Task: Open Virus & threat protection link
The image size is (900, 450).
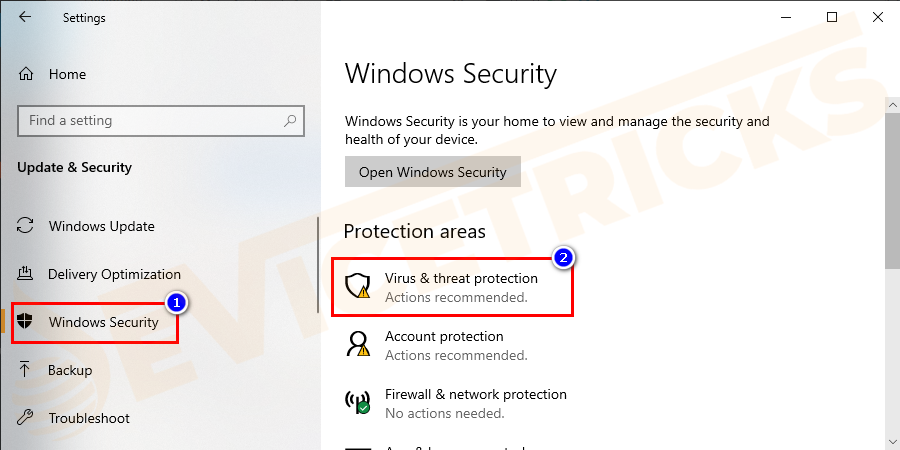Action: click(461, 278)
